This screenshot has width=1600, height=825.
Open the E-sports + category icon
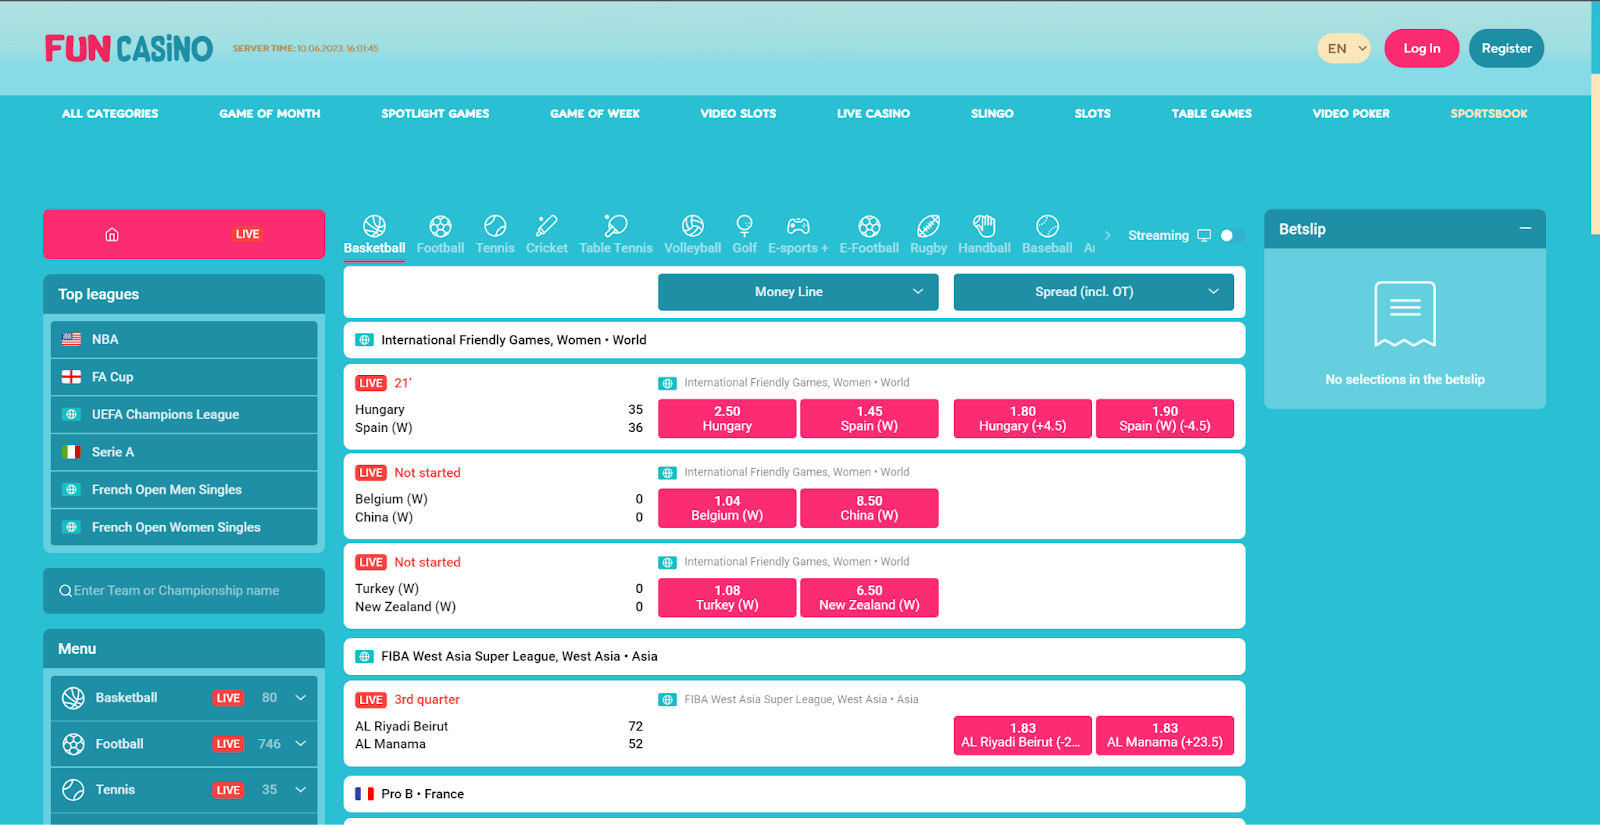tap(798, 226)
